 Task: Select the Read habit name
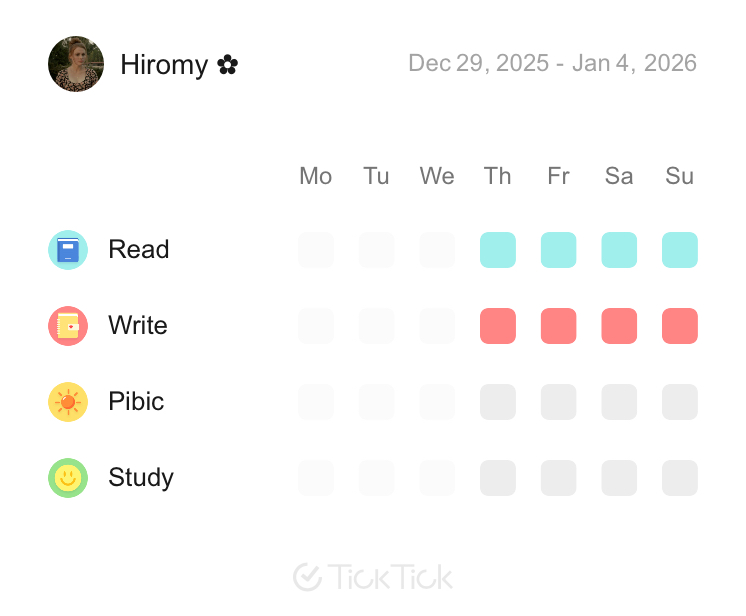[x=139, y=250]
